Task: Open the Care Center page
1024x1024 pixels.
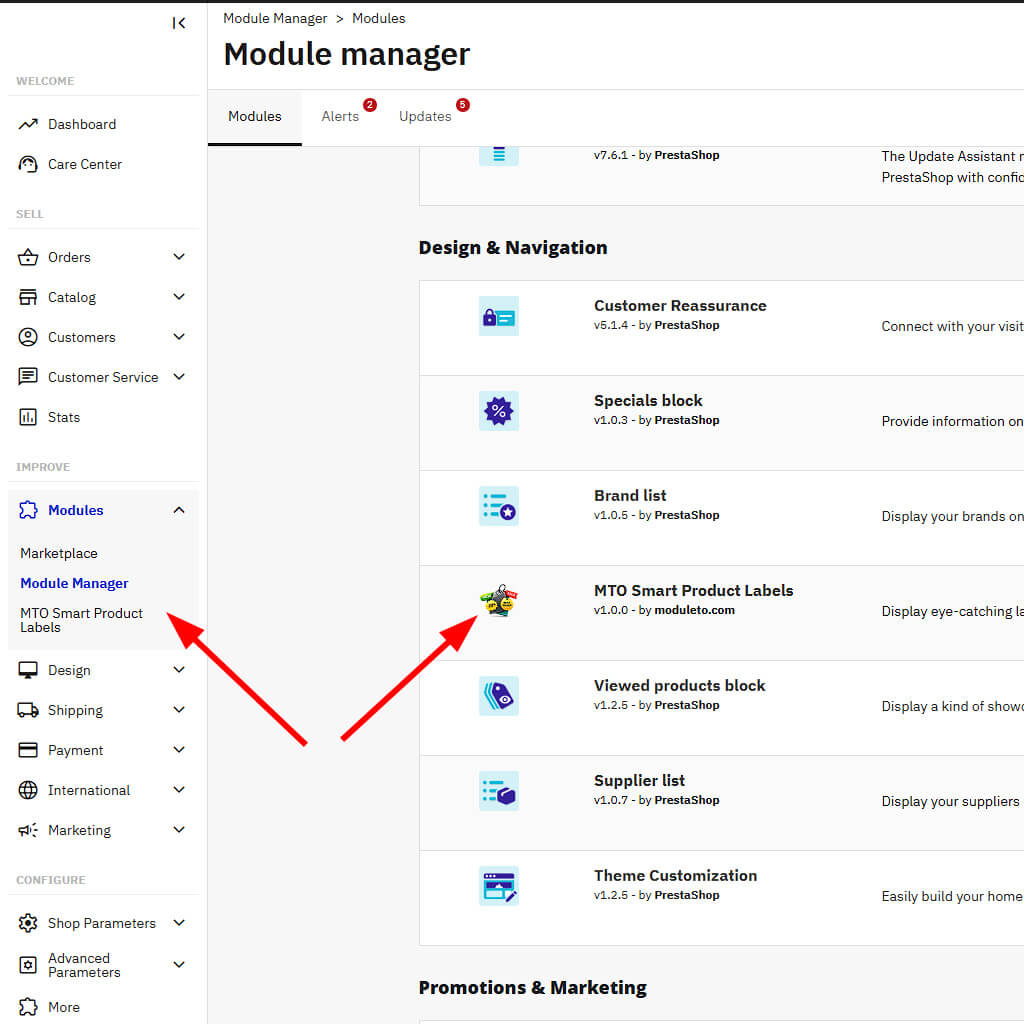Action: [84, 164]
